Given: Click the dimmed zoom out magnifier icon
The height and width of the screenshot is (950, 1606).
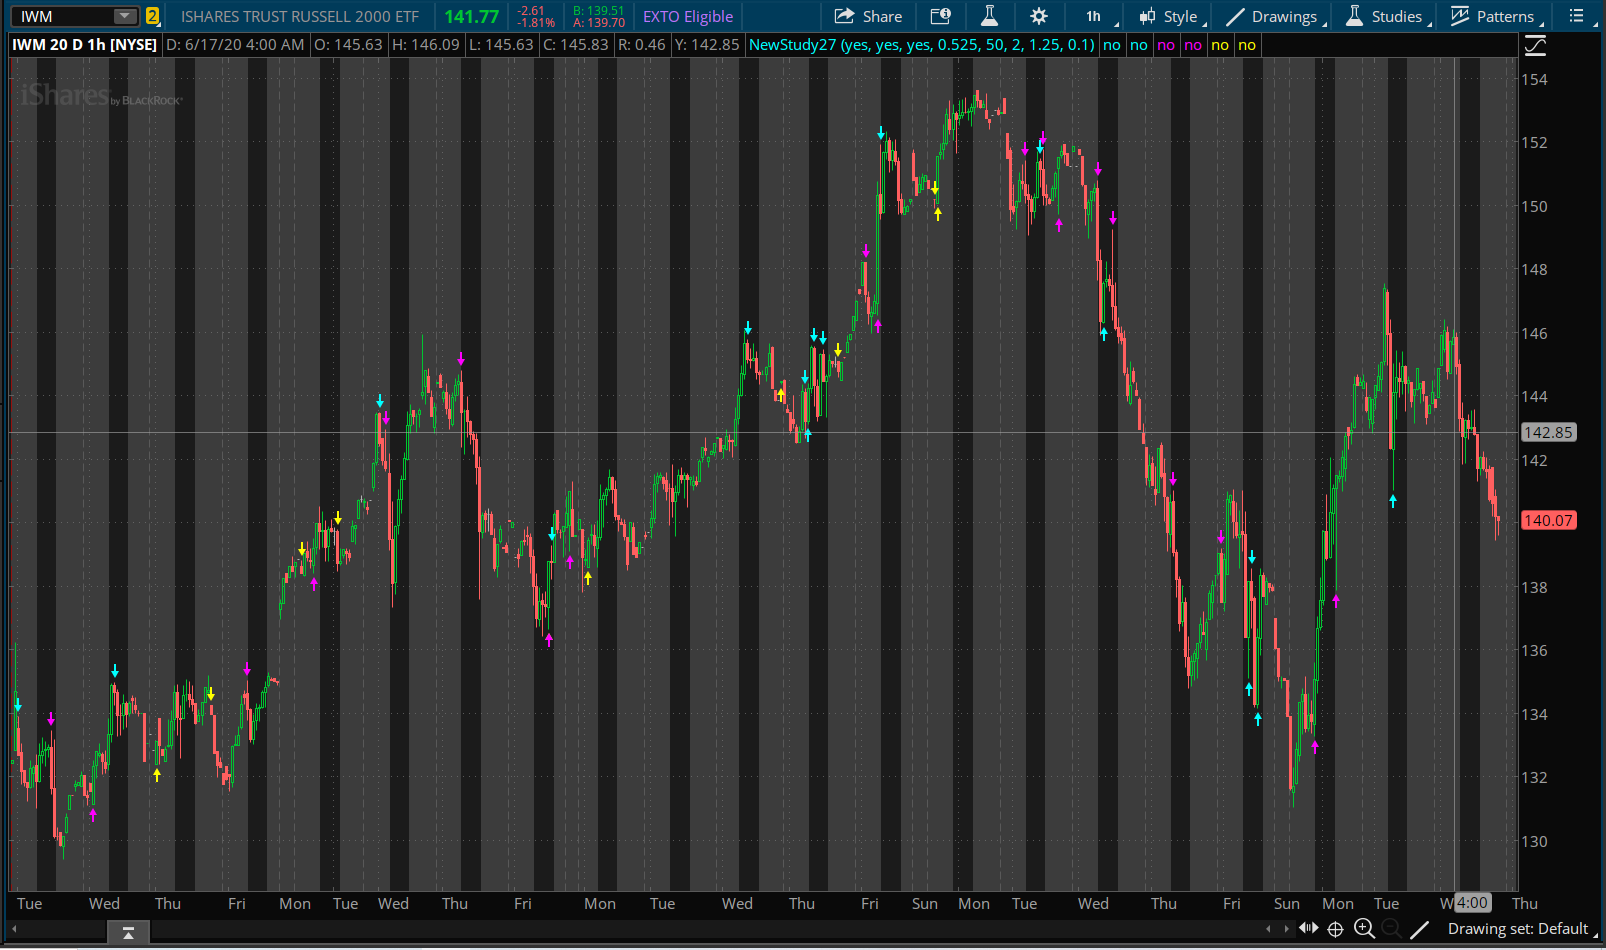Looking at the screenshot, I should click(1391, 929).
